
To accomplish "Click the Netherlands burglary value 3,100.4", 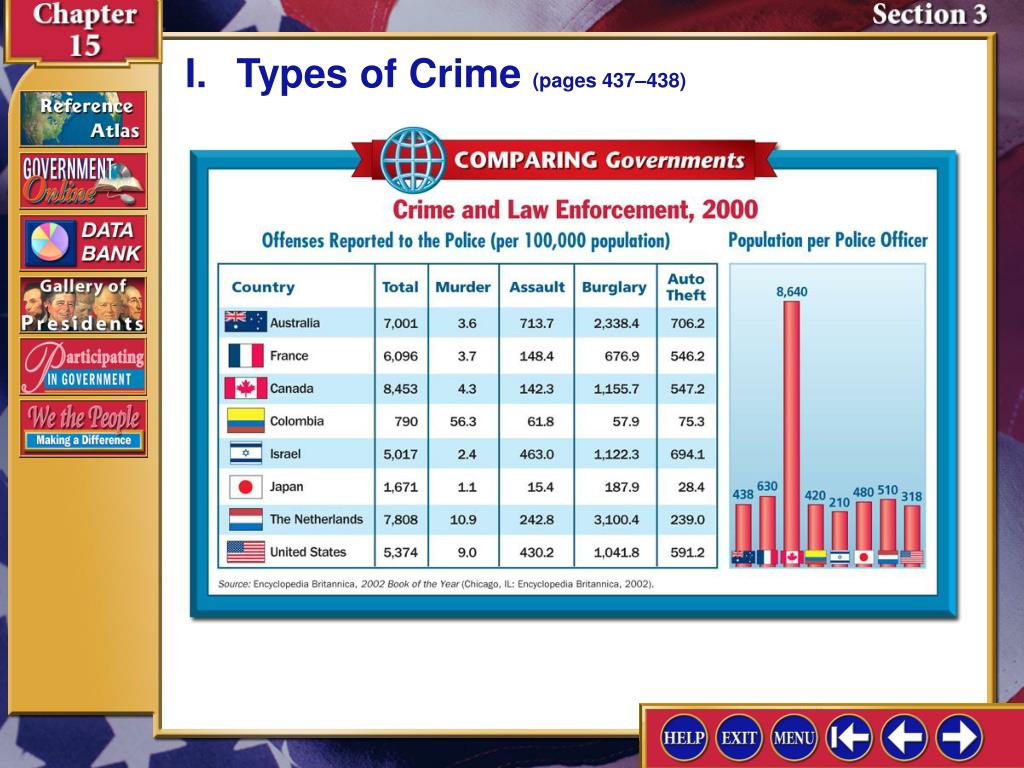I will (616, 519).
